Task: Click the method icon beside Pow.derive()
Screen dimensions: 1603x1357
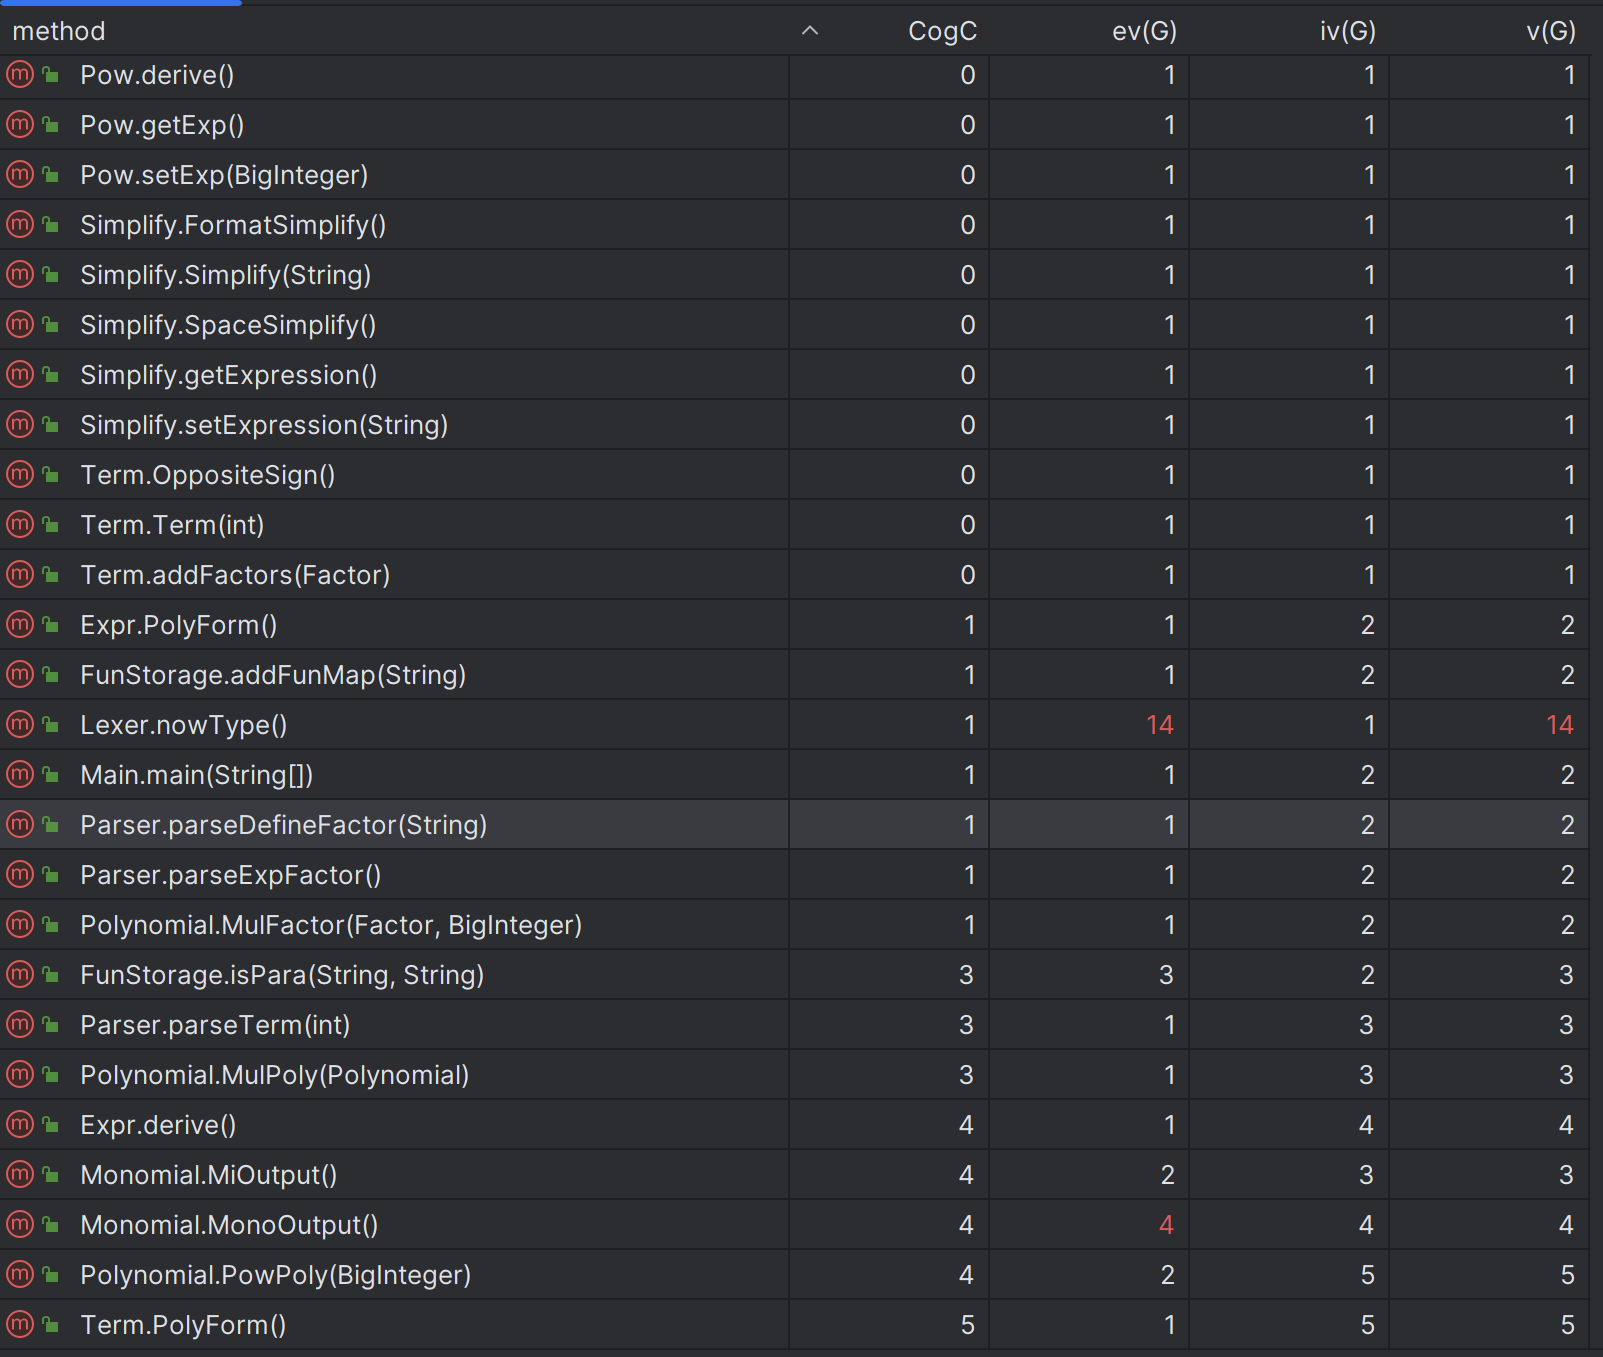Action: [20, 75]
